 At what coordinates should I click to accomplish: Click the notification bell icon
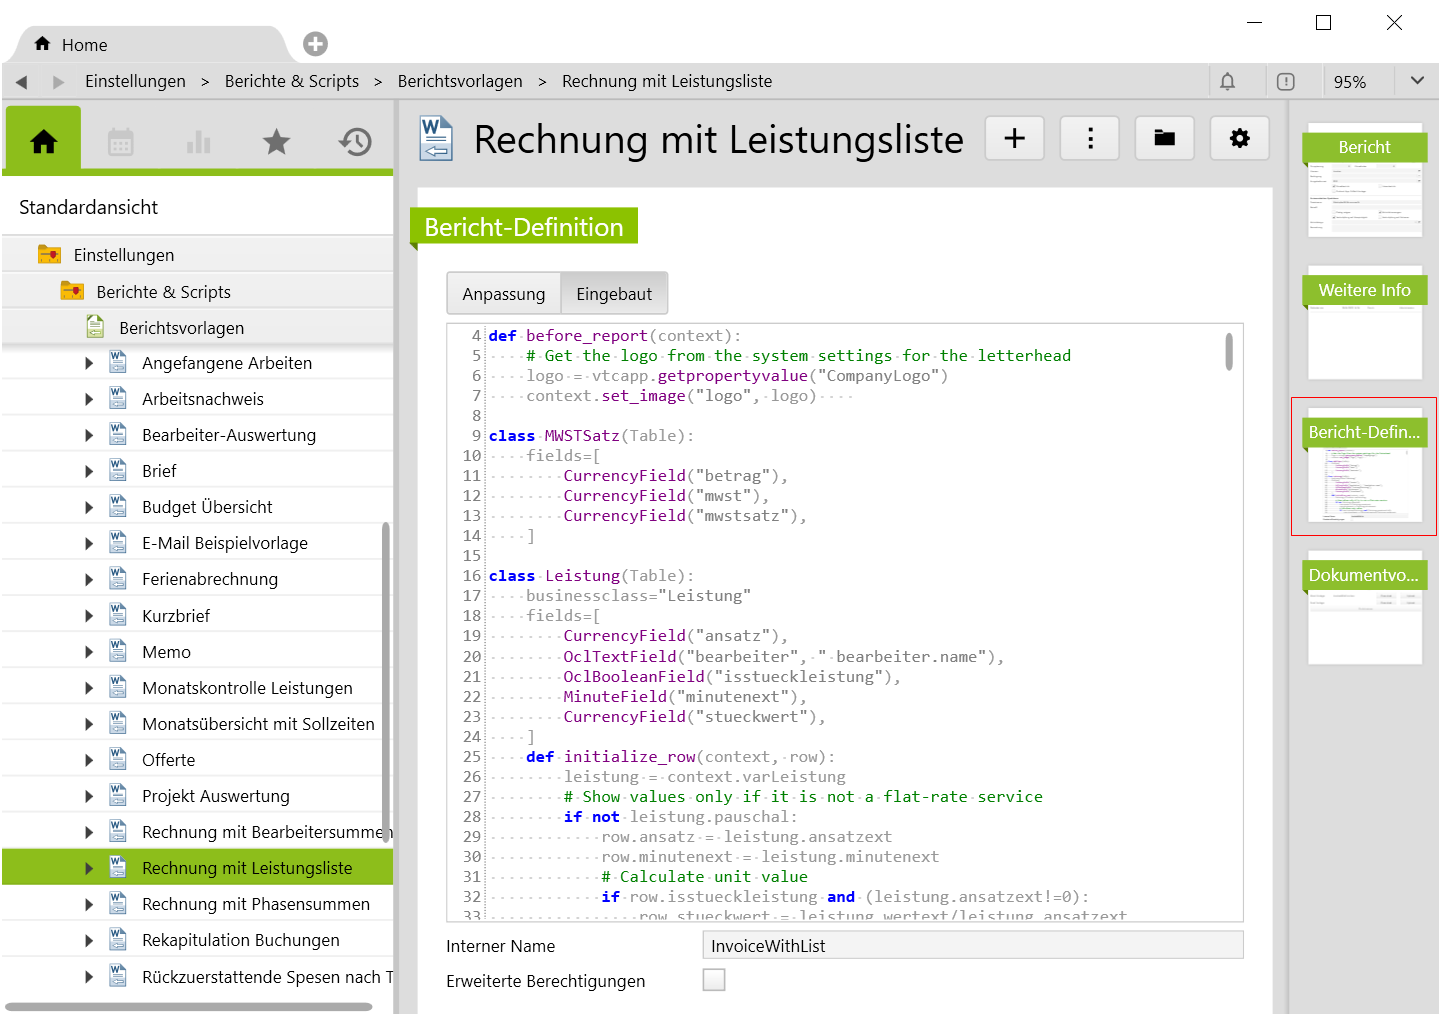click(1227, 82)
